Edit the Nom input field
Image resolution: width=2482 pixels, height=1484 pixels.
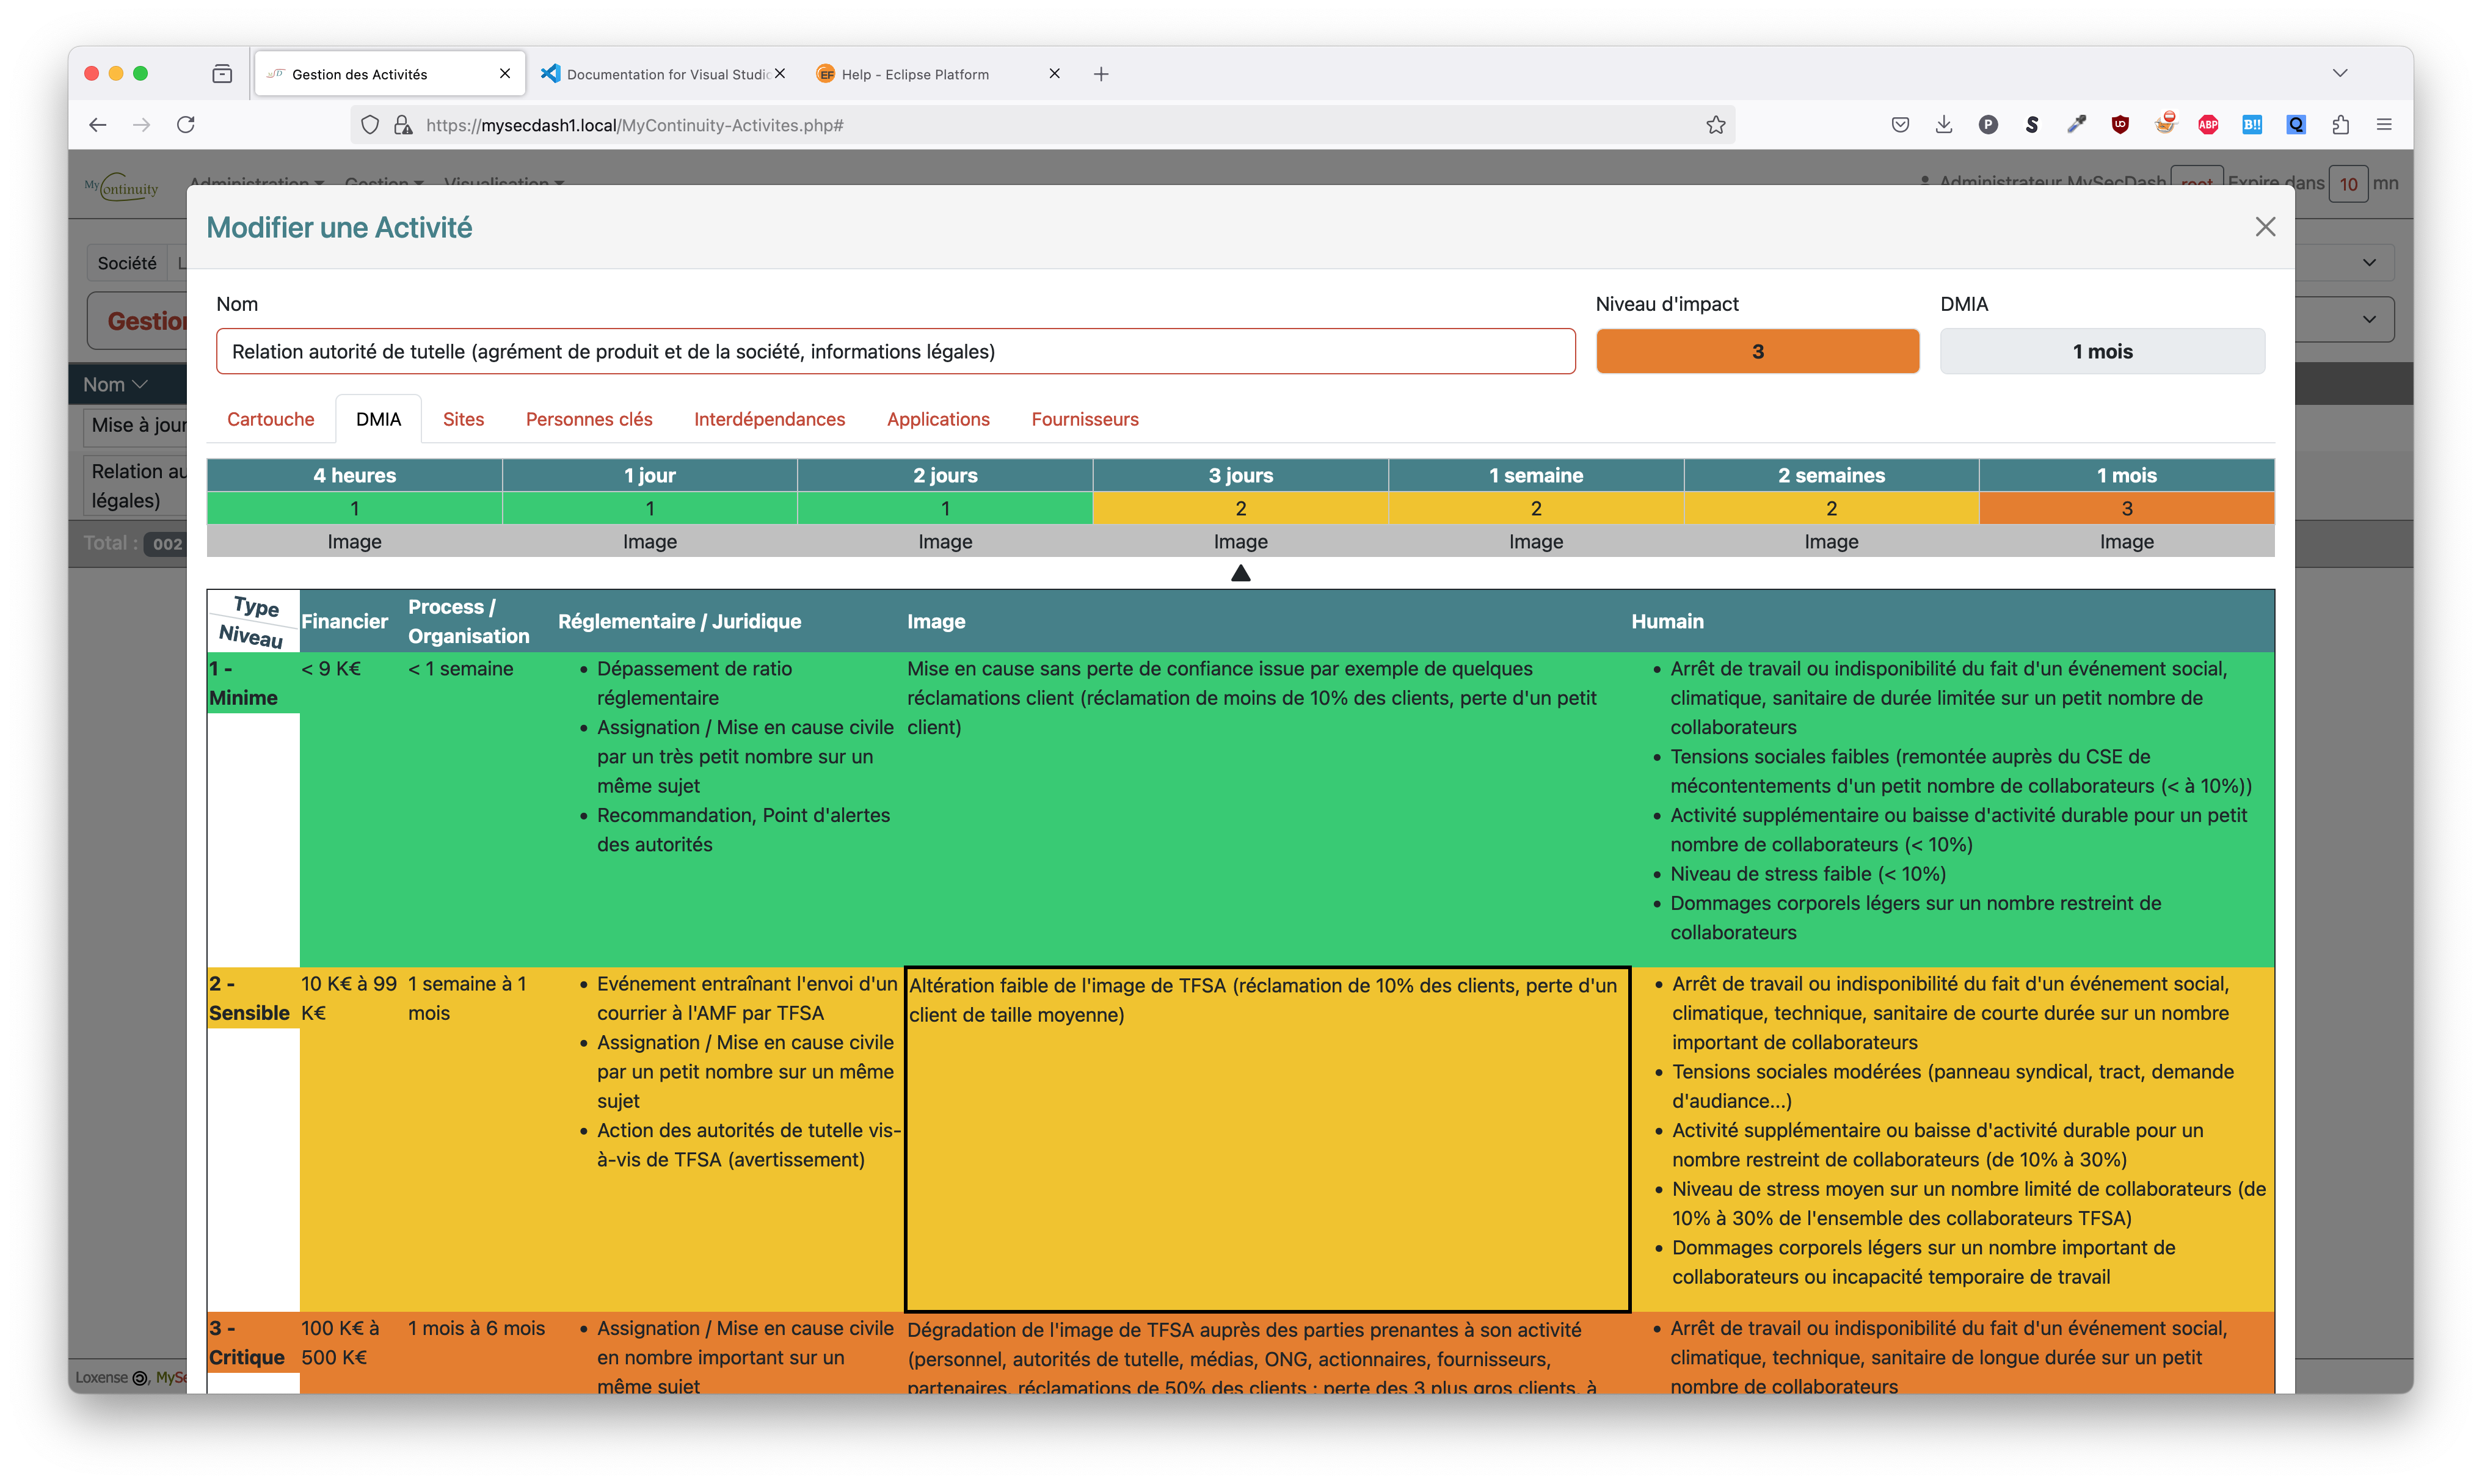(895, 351)
